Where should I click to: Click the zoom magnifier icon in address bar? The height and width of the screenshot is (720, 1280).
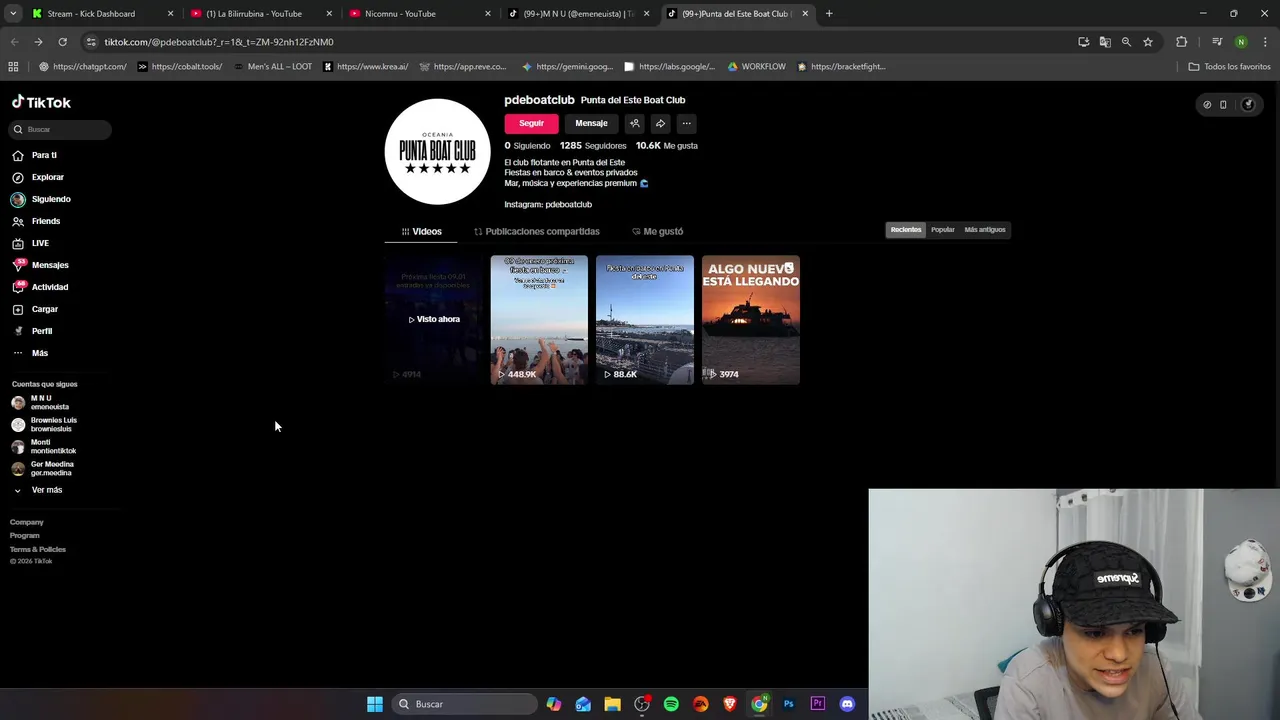point(1126,42)
